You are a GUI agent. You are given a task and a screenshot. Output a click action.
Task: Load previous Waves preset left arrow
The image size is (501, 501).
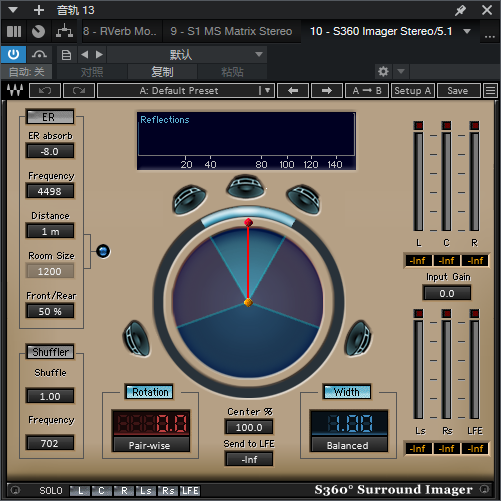coord(293,90)
